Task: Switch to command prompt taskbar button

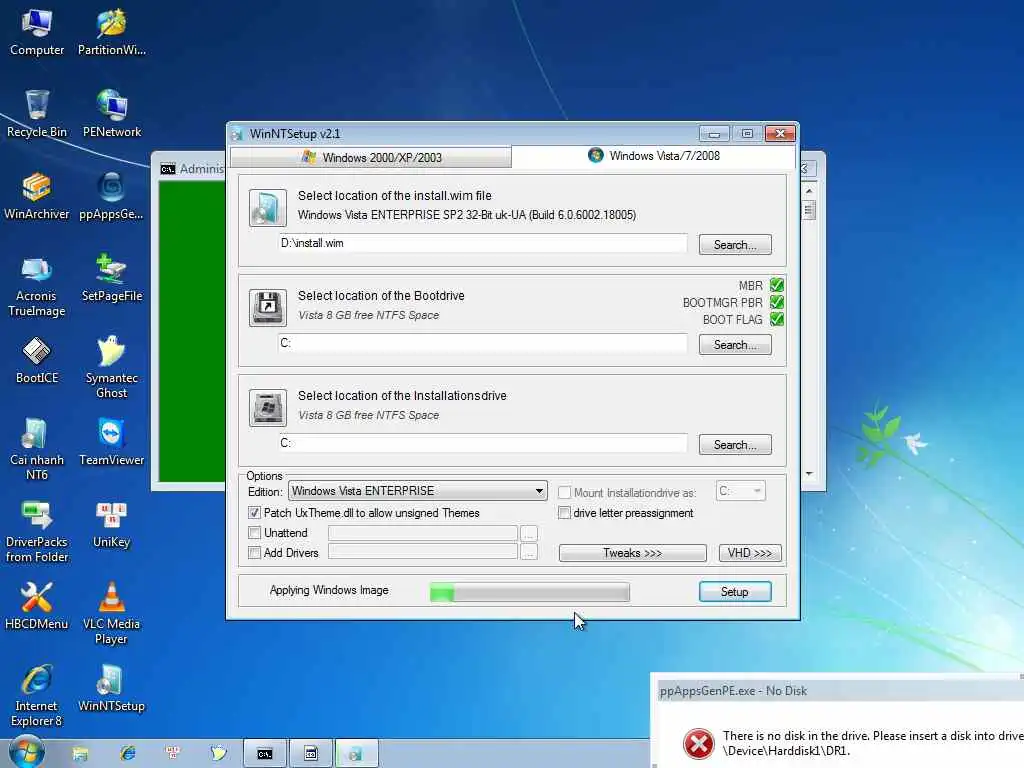Action: 264,754
